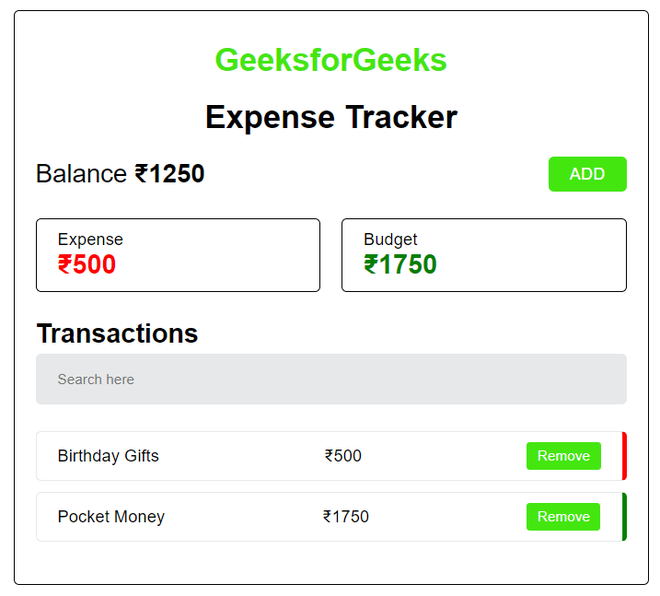Select the 'Pocket Money' transaction name
The width and height of the screenshot is (660, 596).
(x=111, y=517)
